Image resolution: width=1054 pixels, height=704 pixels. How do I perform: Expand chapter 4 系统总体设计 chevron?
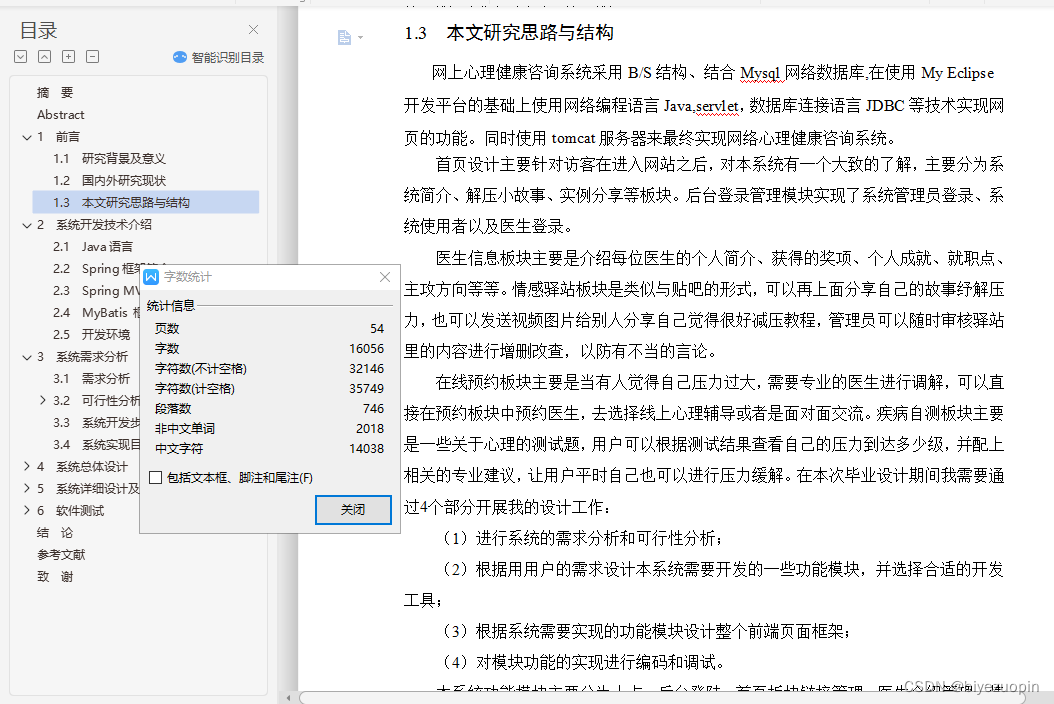27,466
